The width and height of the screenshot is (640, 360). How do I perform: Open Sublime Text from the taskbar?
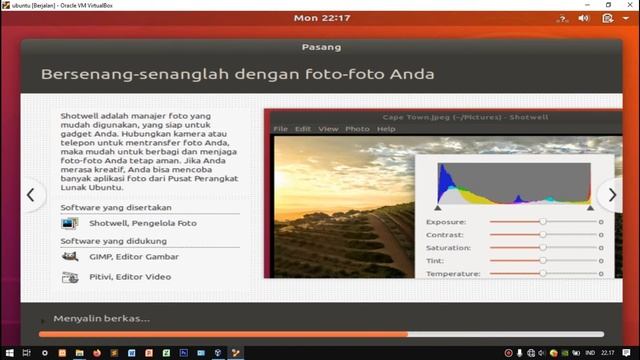tap(114, 353)
